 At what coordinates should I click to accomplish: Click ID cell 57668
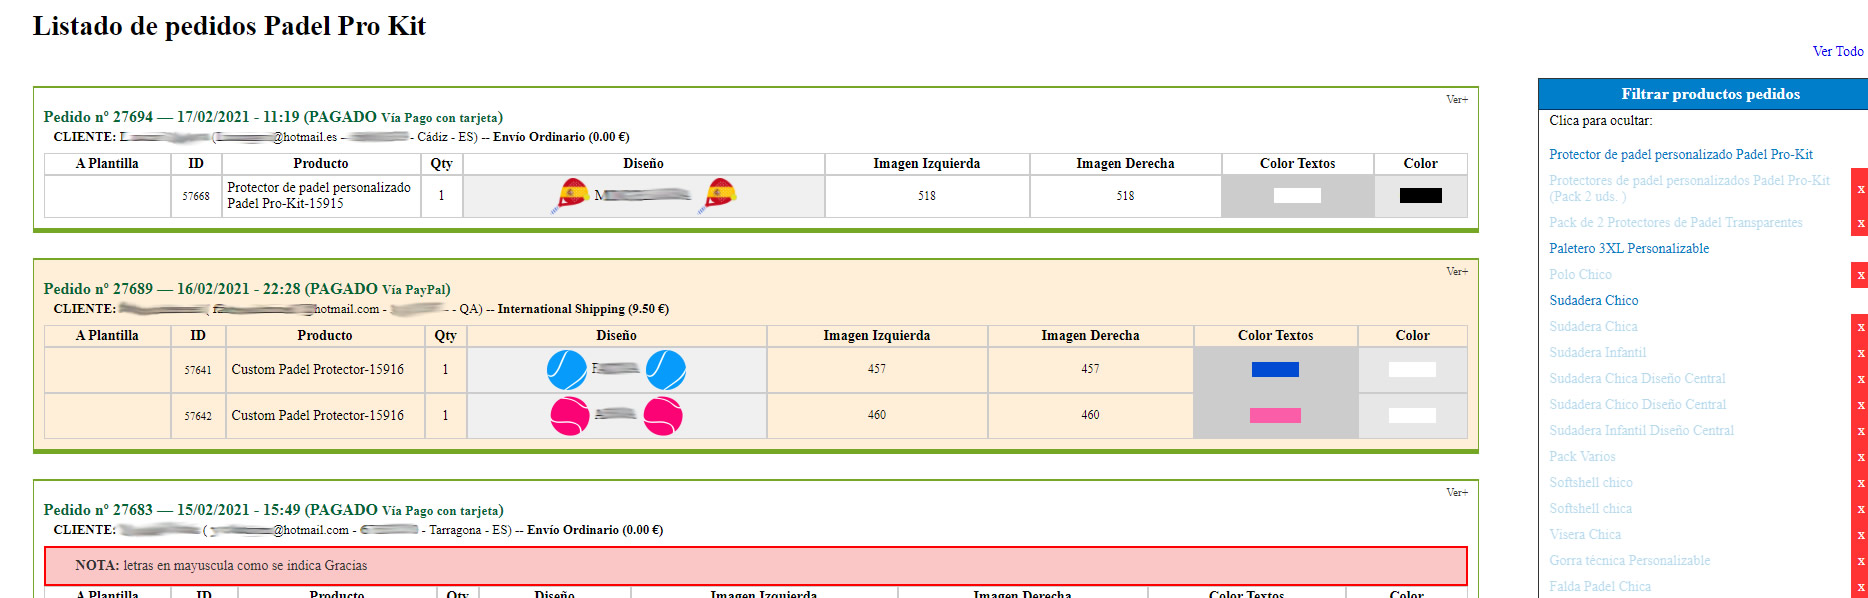196,196
